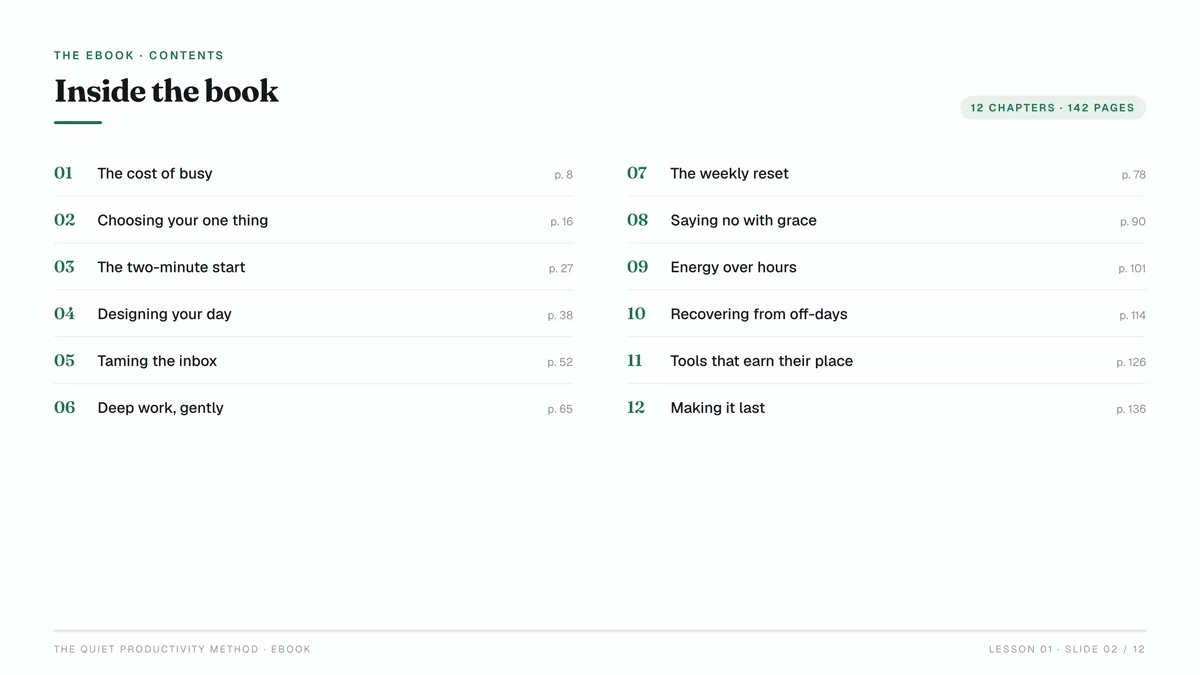Image resolution: width=1200 pixels, height=675 pixels.
Task: Open the Making it last chapter
Action: click(x=886, y=408)
